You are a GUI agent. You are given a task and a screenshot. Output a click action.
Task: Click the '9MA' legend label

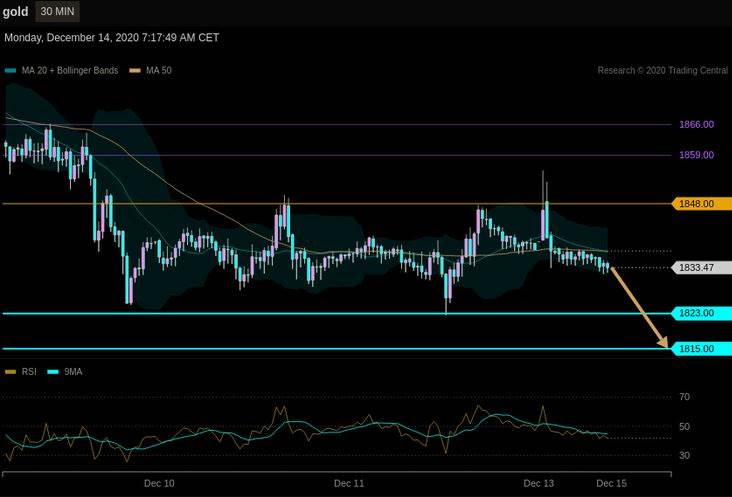73,372
